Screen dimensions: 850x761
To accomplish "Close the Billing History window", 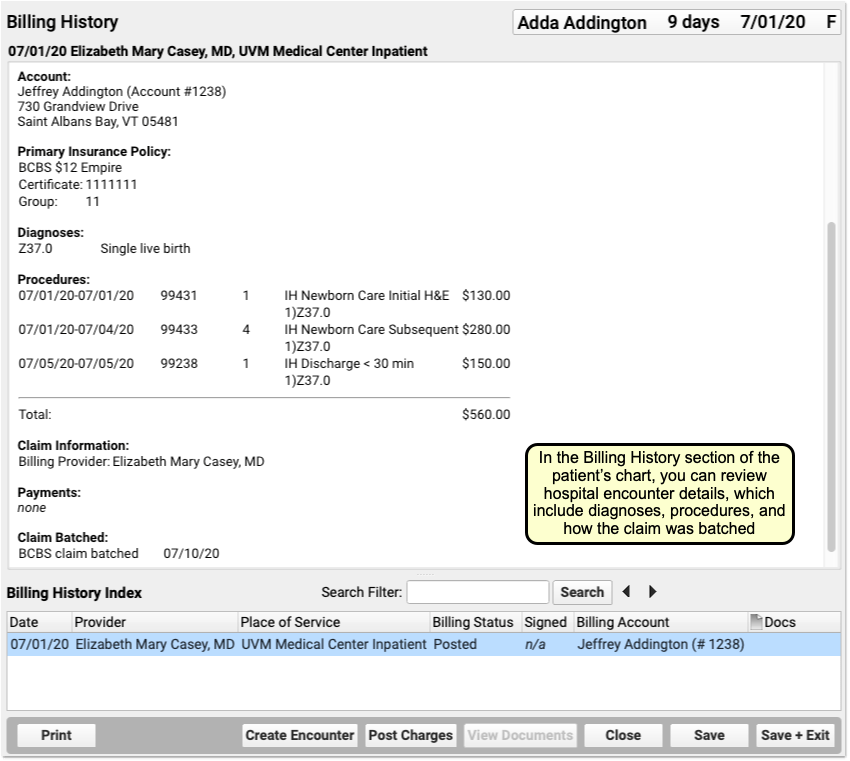I will click(623, 735).
